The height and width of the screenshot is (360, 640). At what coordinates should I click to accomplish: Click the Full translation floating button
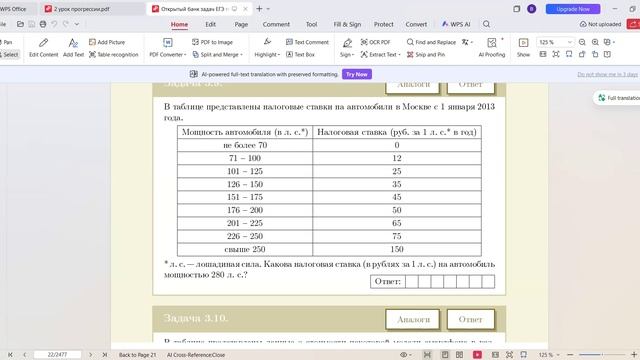(618, 98)
